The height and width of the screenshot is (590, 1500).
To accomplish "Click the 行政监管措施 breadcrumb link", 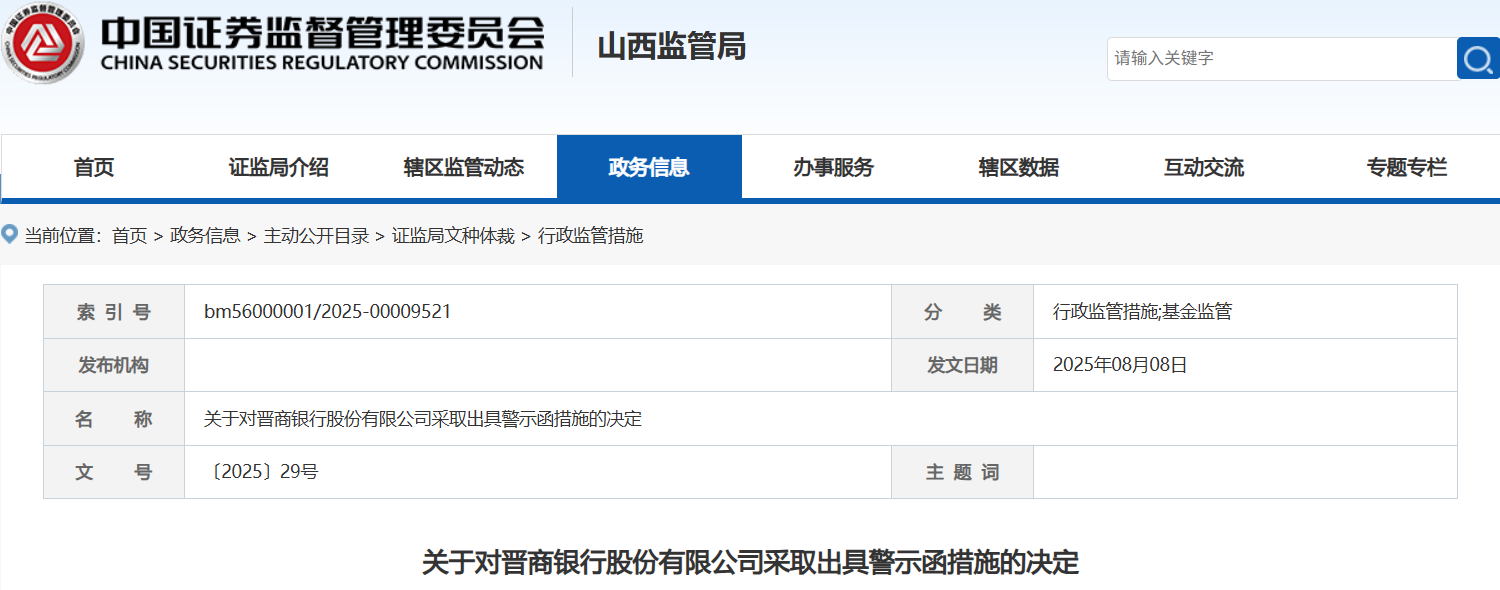I will pyautogui.click(x=590, y=236).
